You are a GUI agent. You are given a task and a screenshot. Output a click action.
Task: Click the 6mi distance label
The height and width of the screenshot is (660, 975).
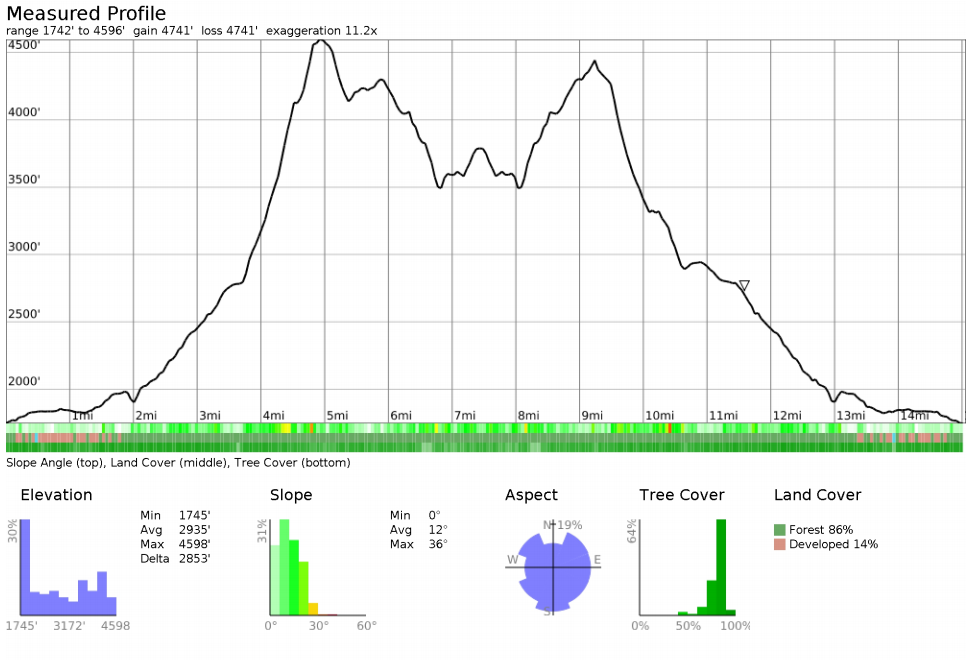(401, 416)
